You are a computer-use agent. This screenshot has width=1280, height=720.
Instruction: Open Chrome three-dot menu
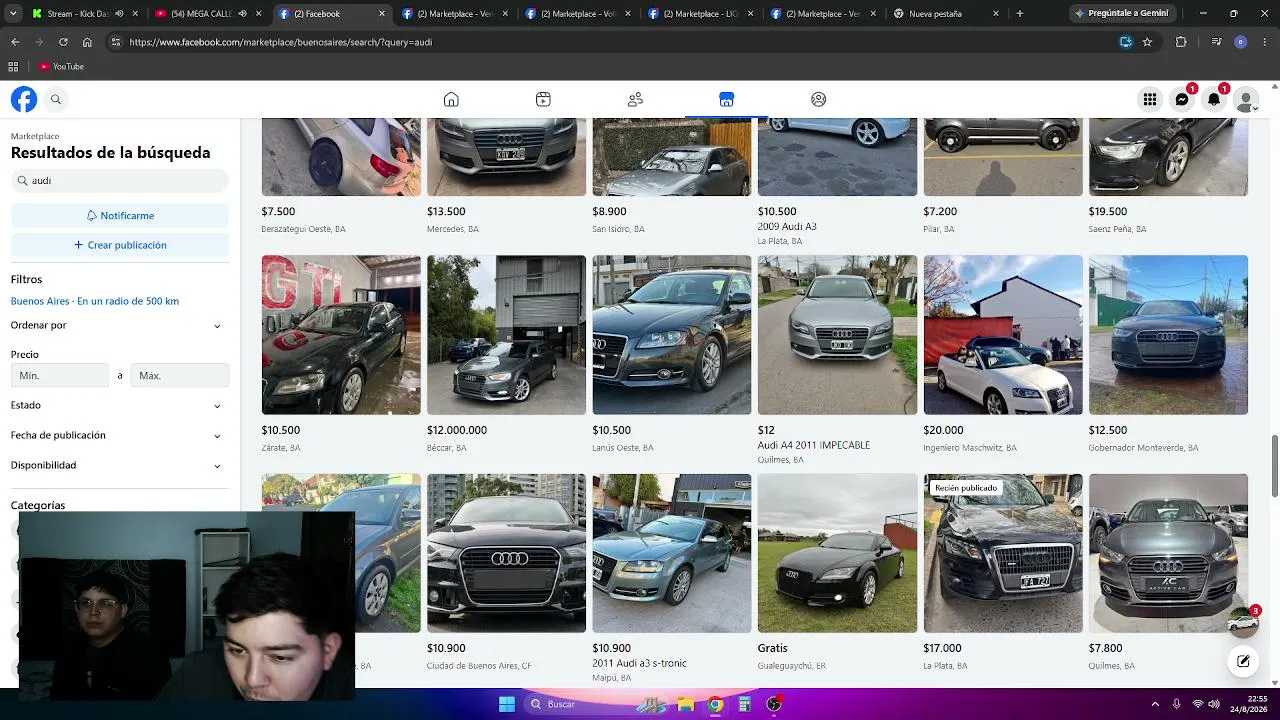click(1265, 42)
